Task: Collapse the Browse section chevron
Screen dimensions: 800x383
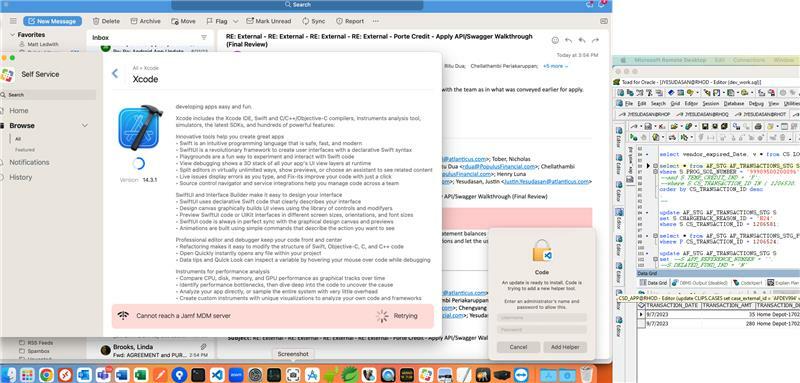Action: point(85,125)
